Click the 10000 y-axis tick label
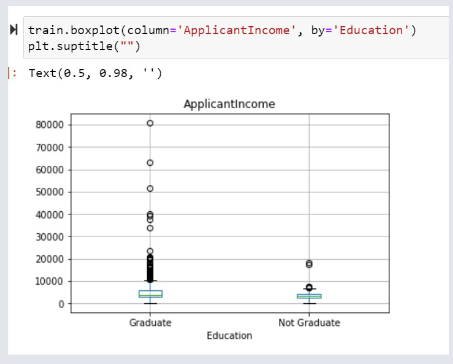Screen dimensions: 453x364 coord(50,282)
